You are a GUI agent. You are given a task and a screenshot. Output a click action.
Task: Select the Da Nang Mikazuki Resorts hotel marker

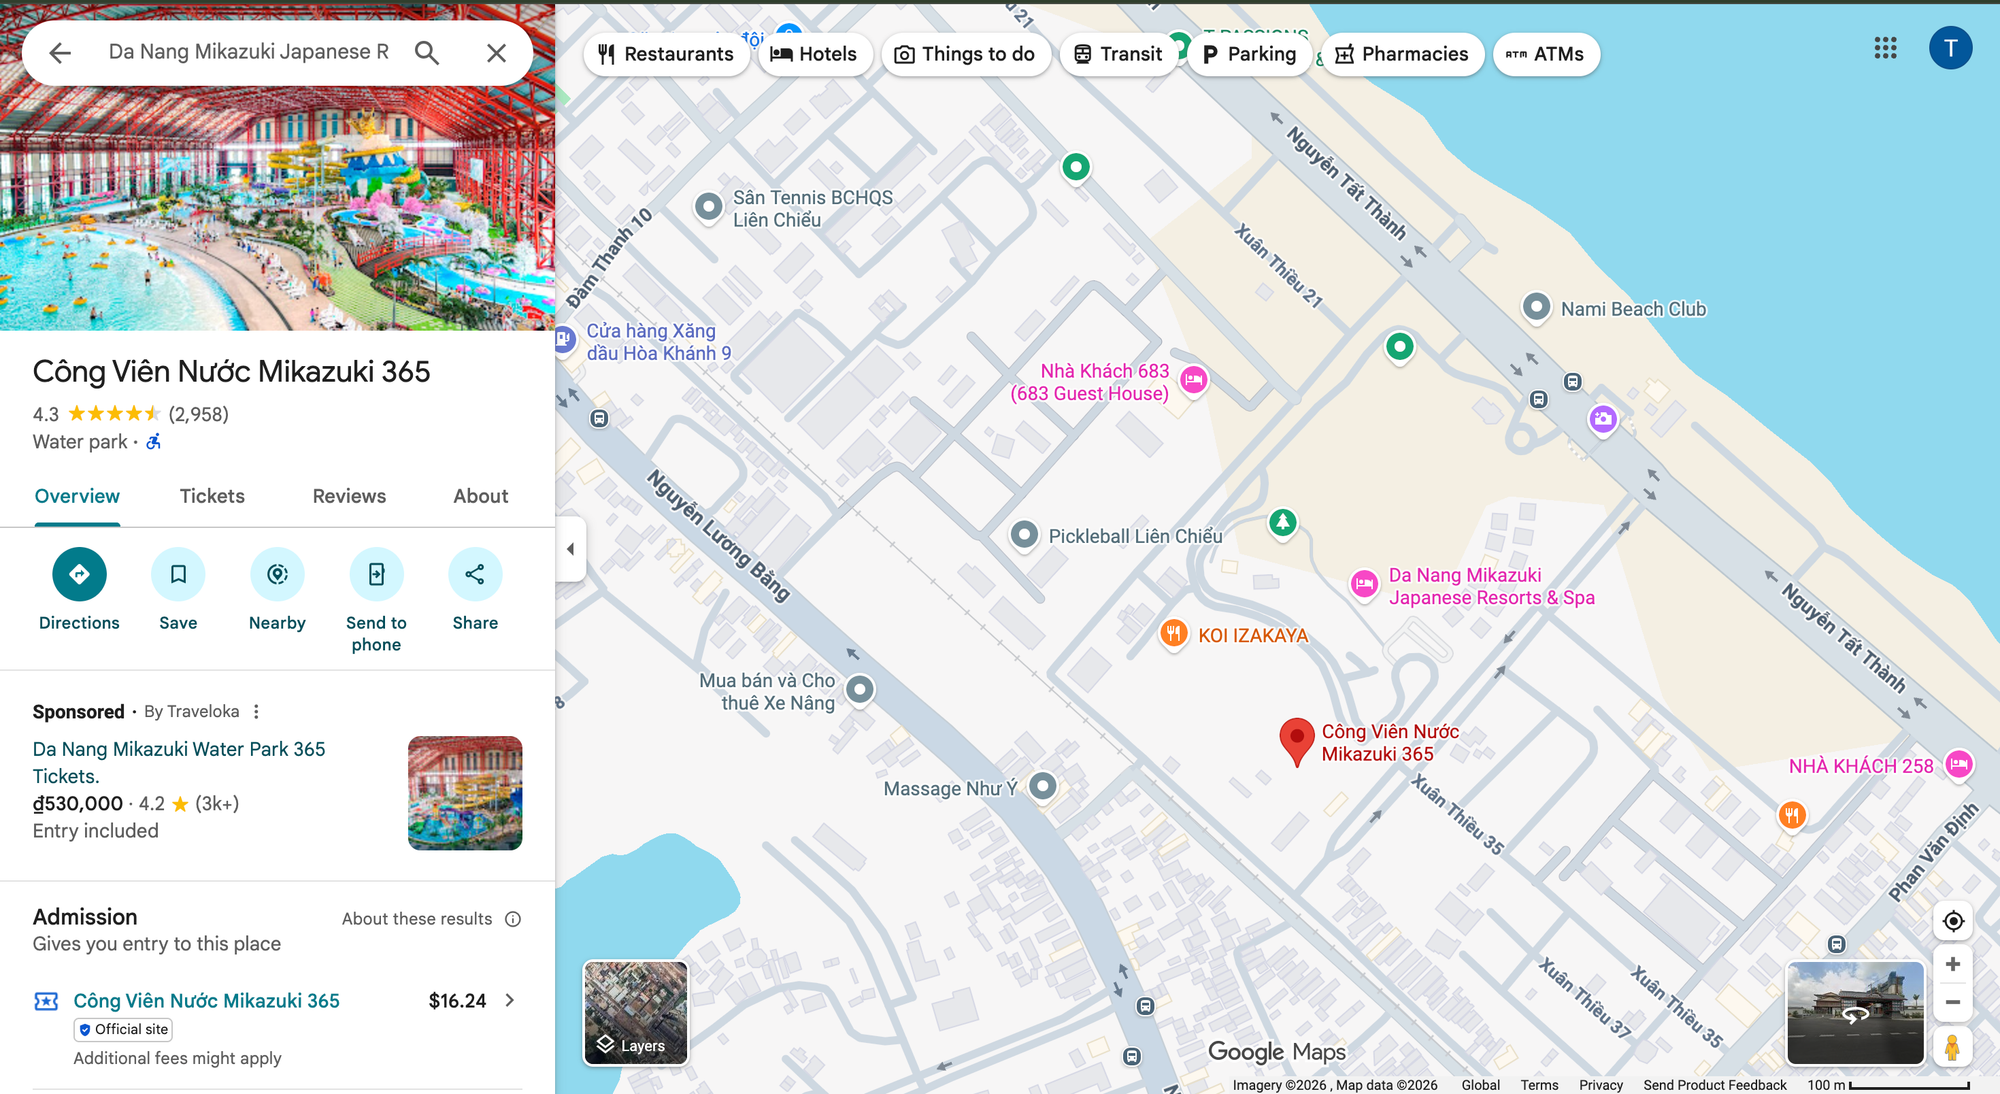point(1364,585)
